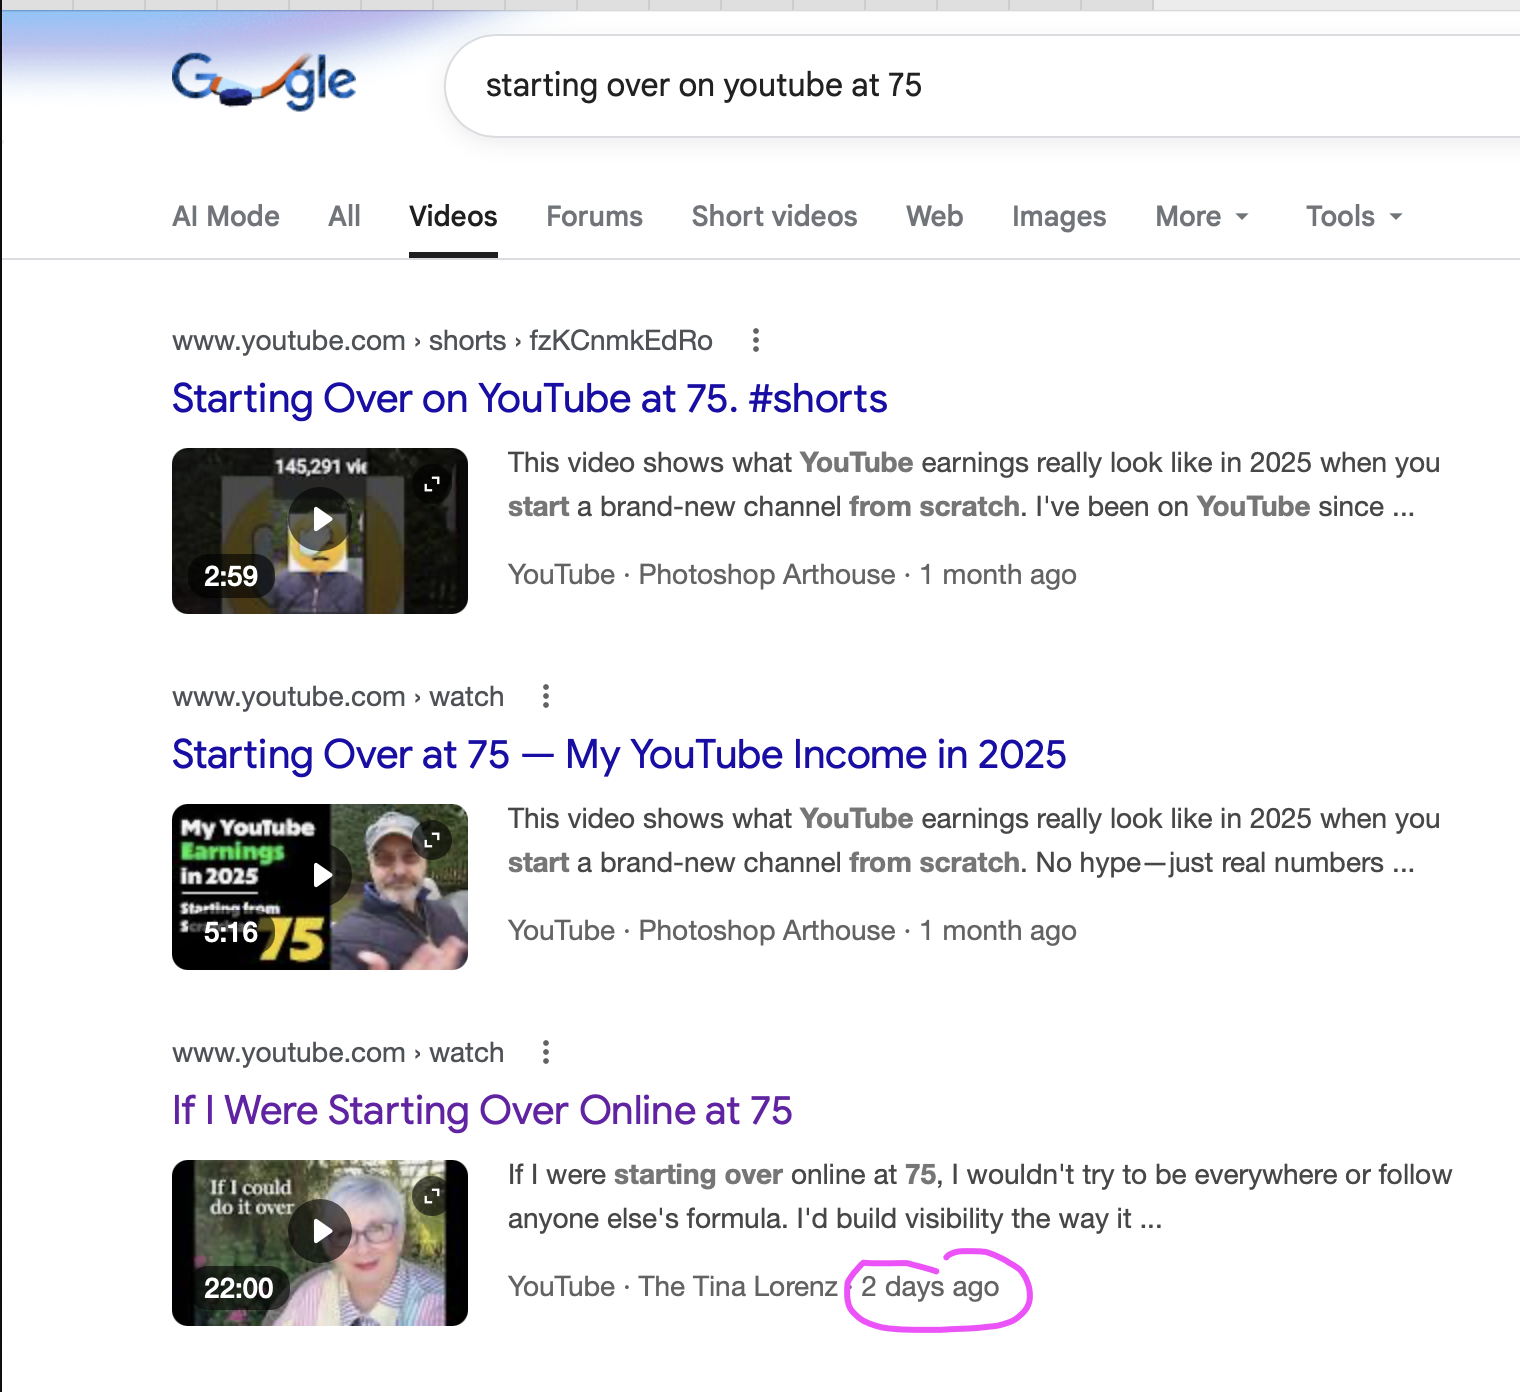Play the "My YouTube Income in 2025" thumbnail
Viewport: 1520px width, 1392px height.
pyautogui.click(x=320, y=874)
